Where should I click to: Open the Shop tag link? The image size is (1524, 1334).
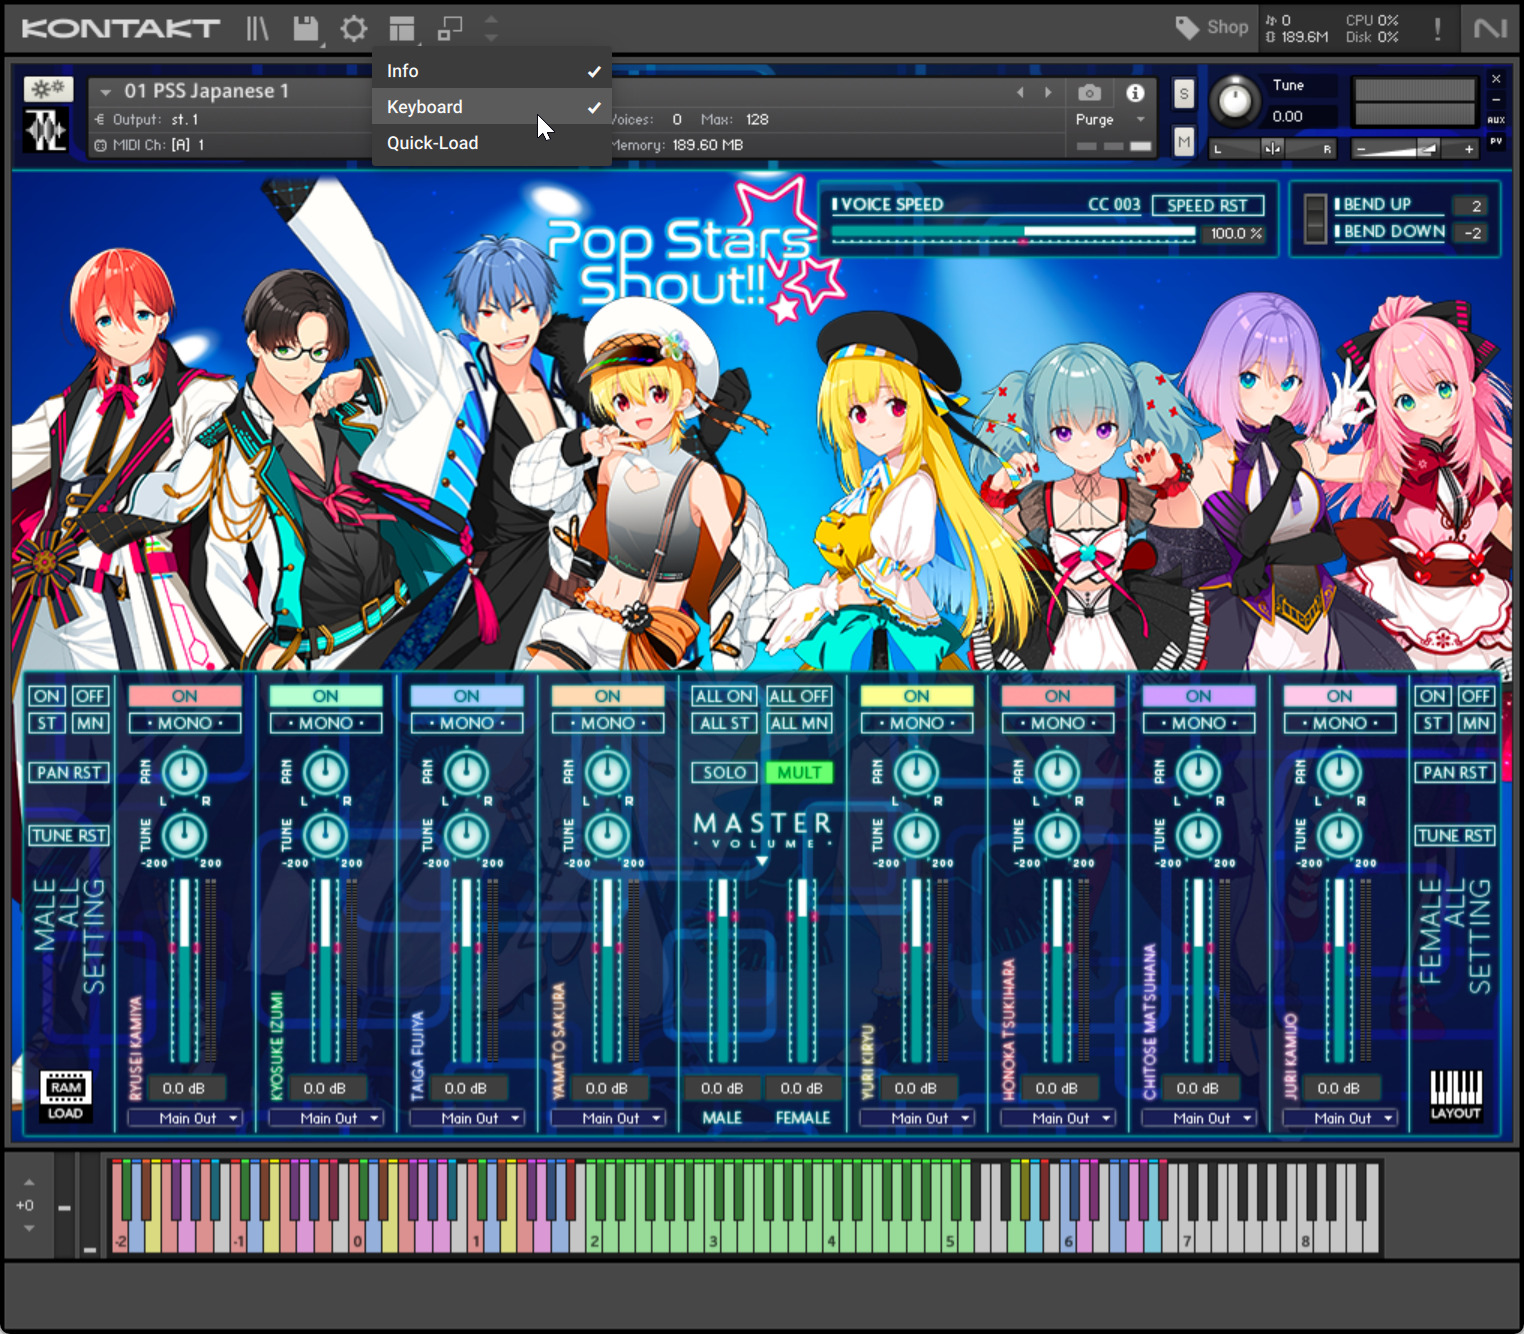pos(1212,28)
